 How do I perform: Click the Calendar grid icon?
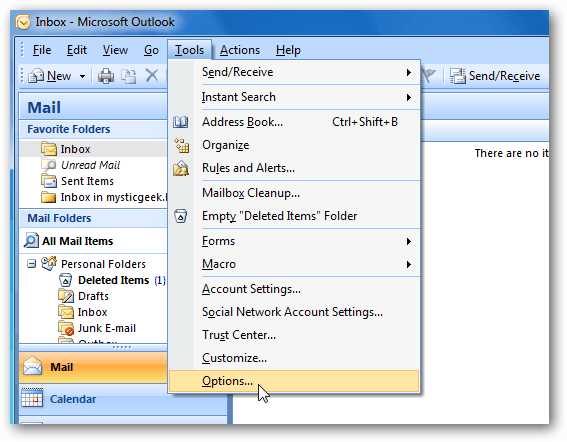point(32,398)
